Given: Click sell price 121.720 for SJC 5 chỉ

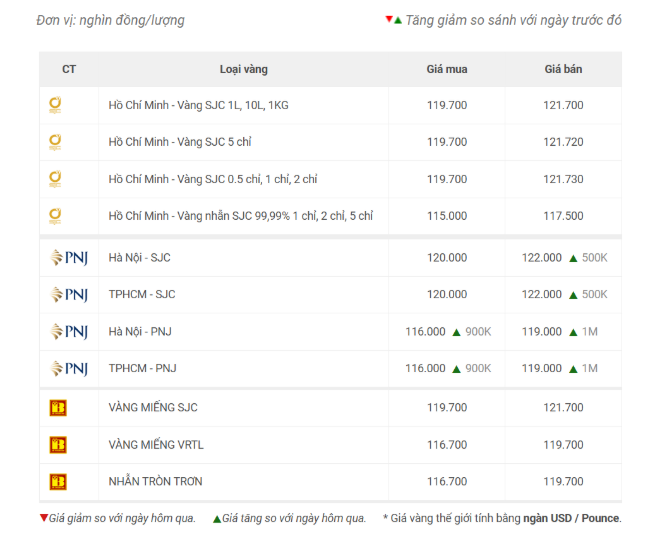Looking at the screenshot, I should coord(563,142).
